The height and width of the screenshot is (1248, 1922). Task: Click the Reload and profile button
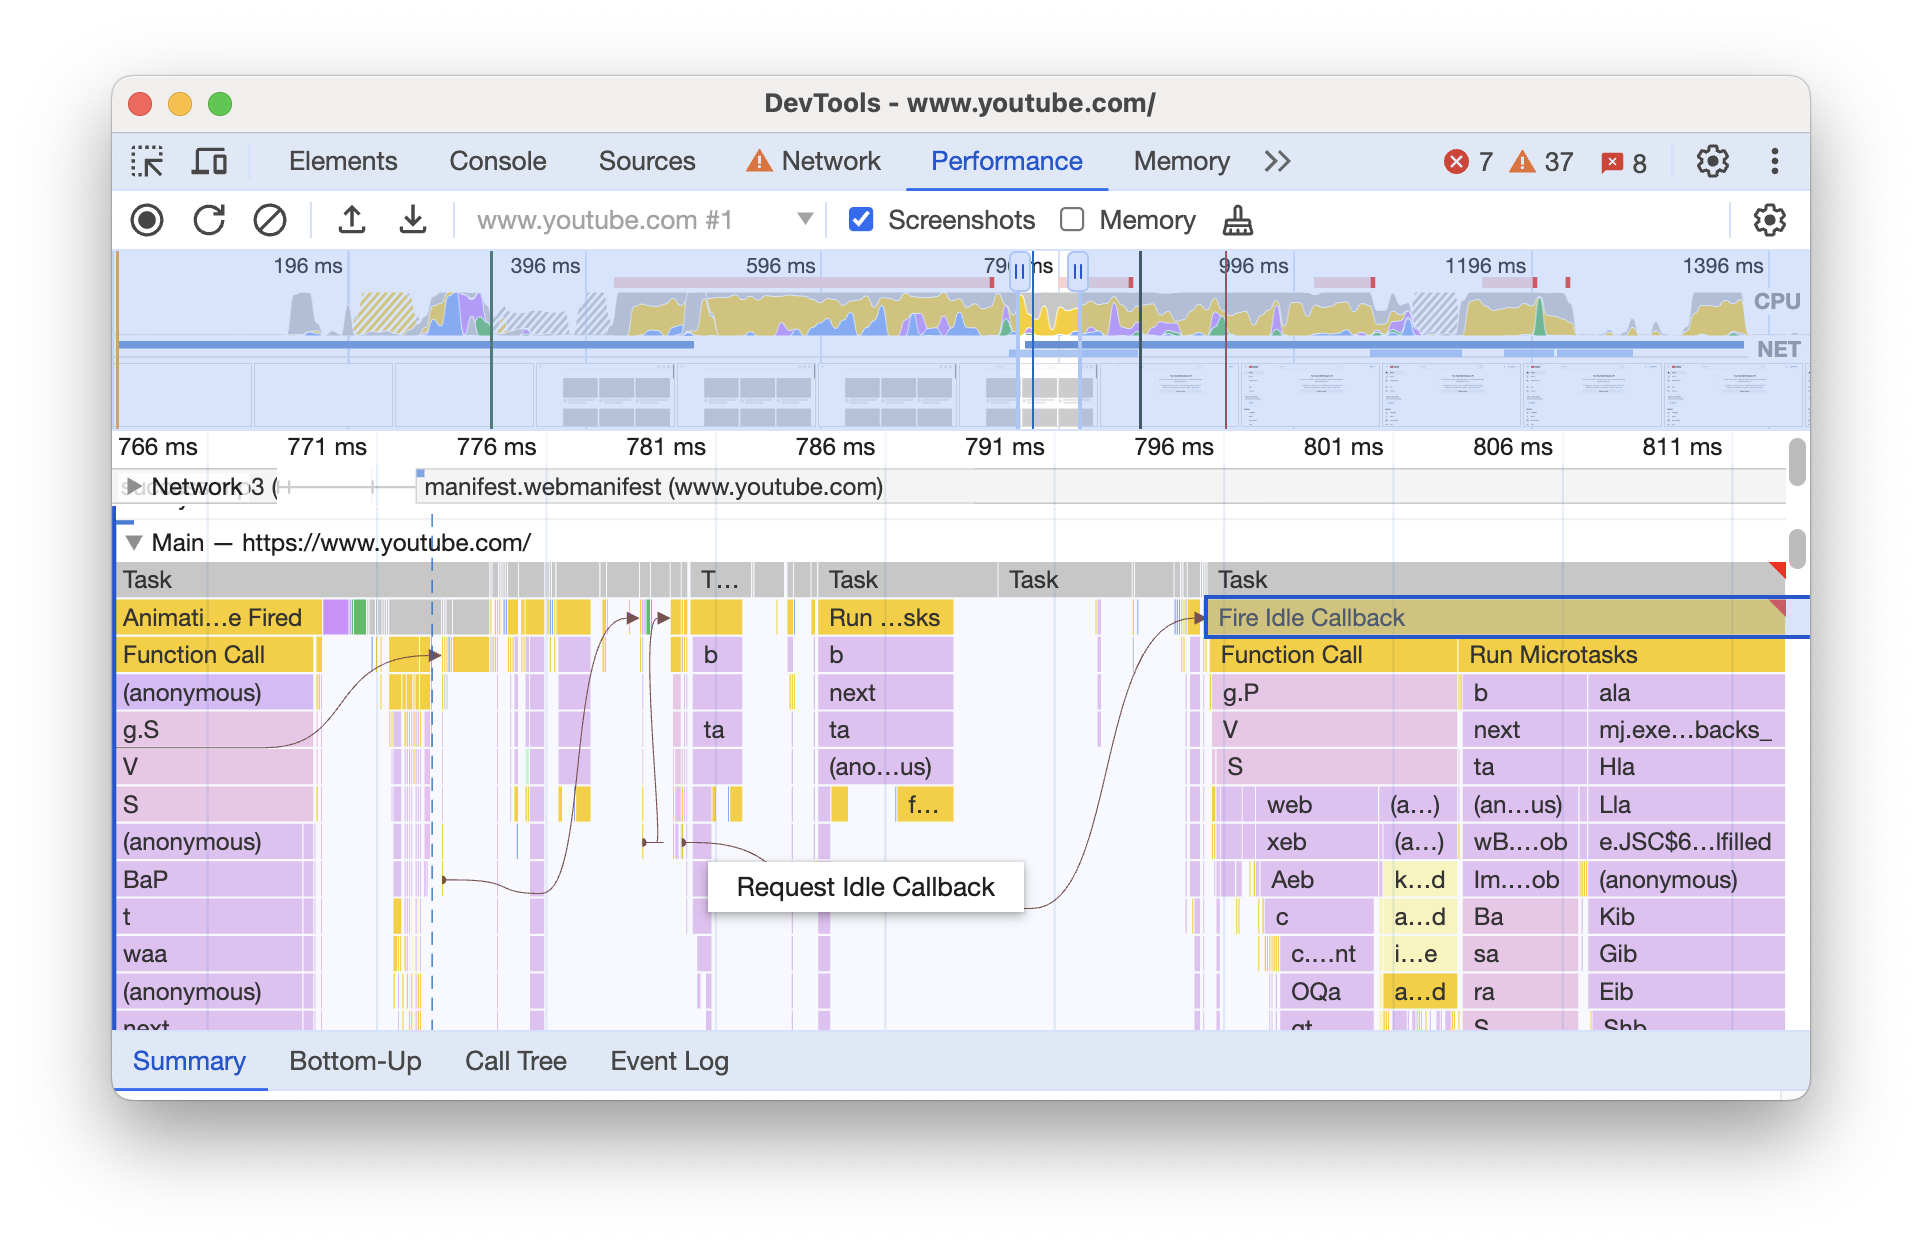click(x=209, y=219)
